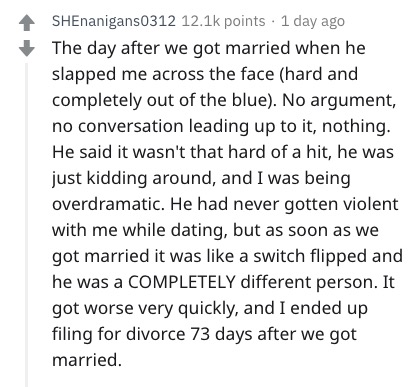Open the '1 day ago' timestamp permalink
Viewport: 413px width, 387px height.
point(313,21)
